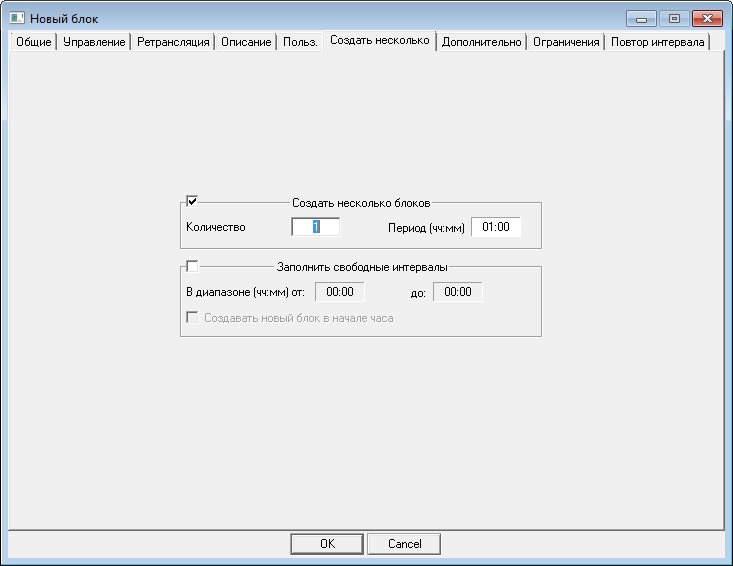Screen dimensions: 733x566
Task: Focus the Период (чч:мм) time field
Action: tap(496, 227)
